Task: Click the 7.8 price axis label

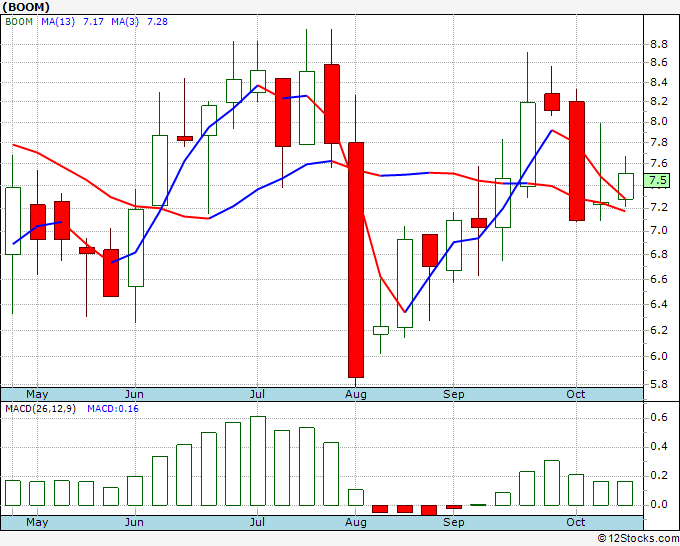Action: (x=658, y=143)
